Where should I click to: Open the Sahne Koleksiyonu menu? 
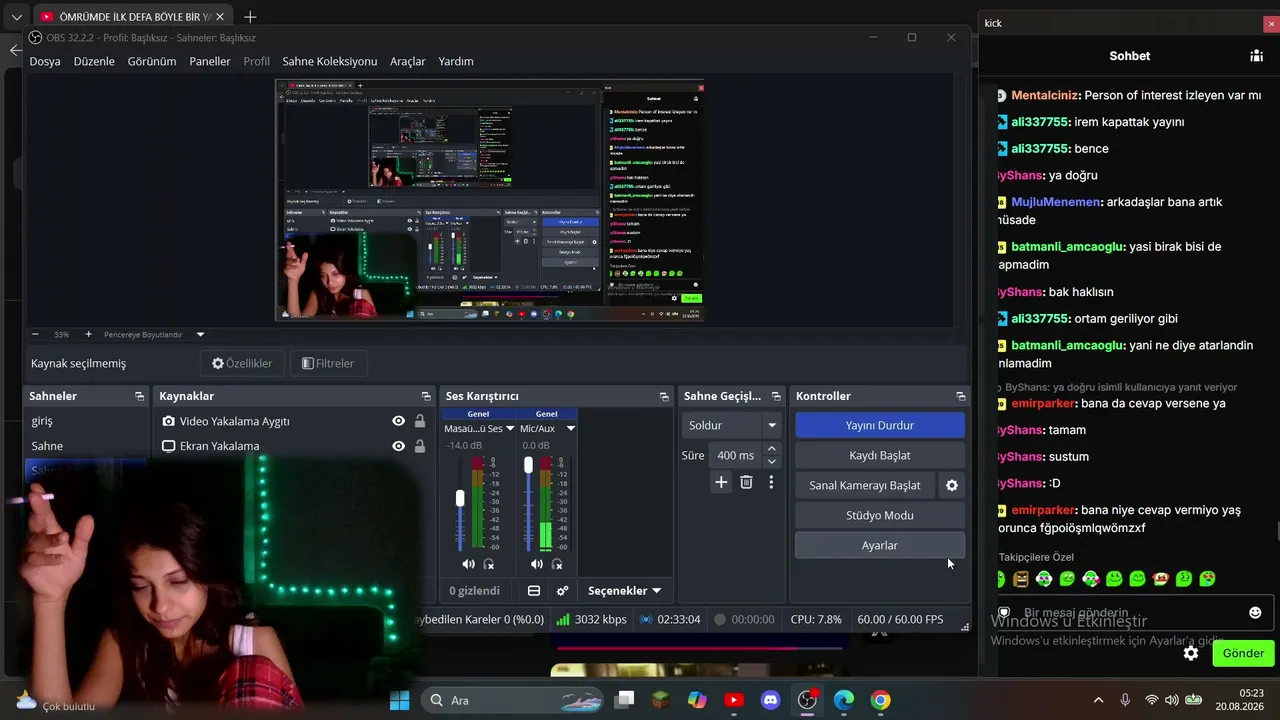(x=330, y=61)
